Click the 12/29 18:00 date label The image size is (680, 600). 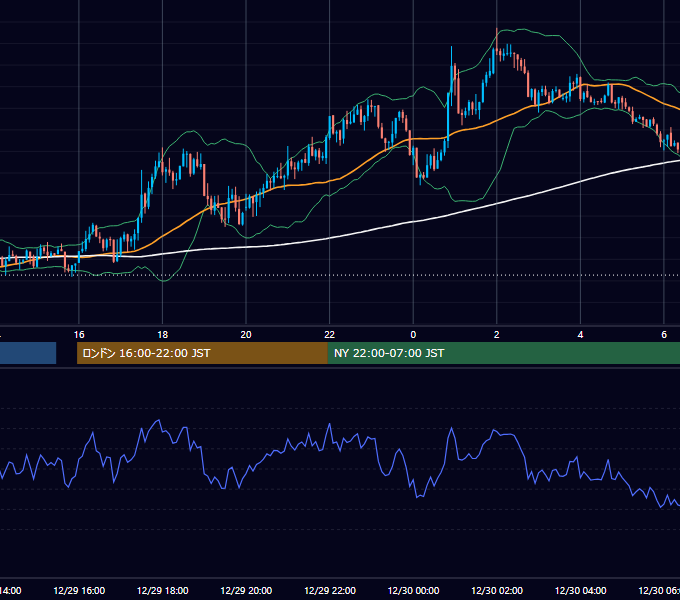click(x=163, y=590)
